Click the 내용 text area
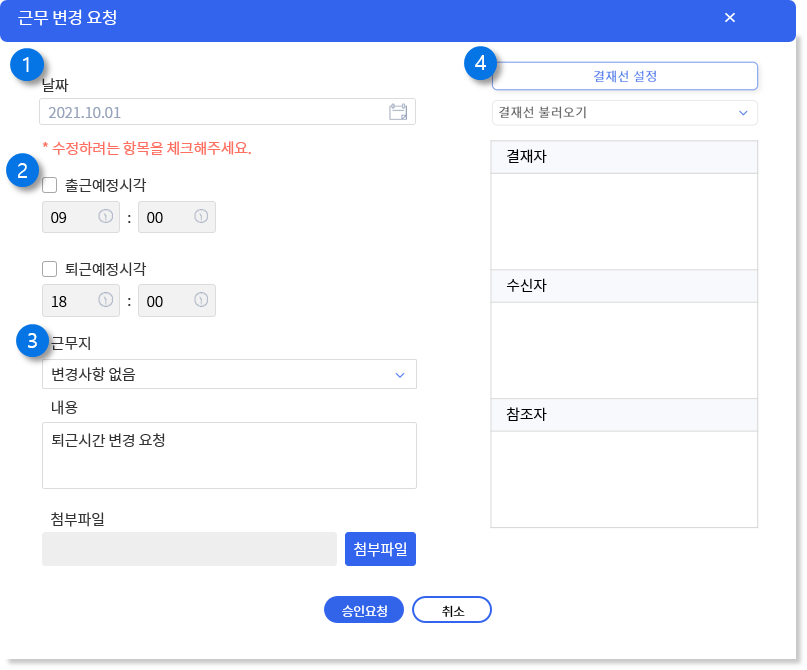The image size is (807, 670). (x=230, y=455)
